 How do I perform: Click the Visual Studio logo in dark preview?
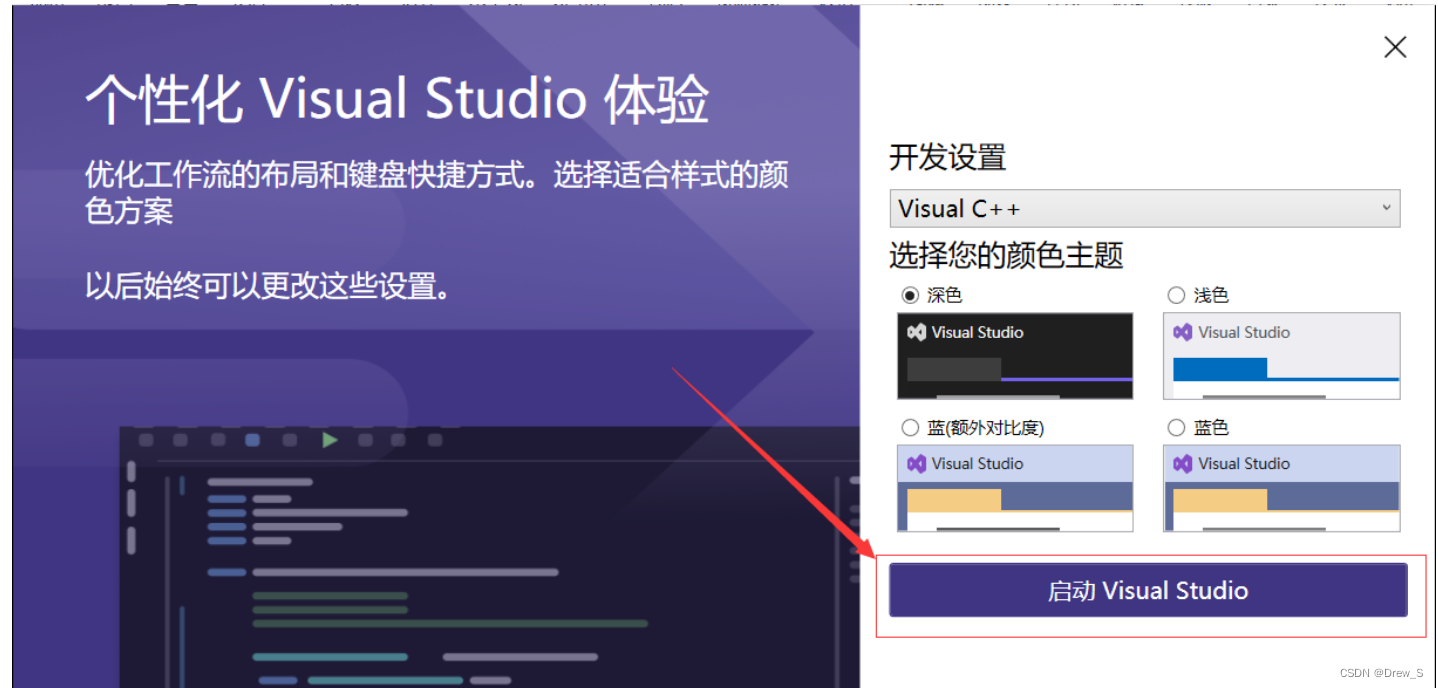[x=916, y=332]
